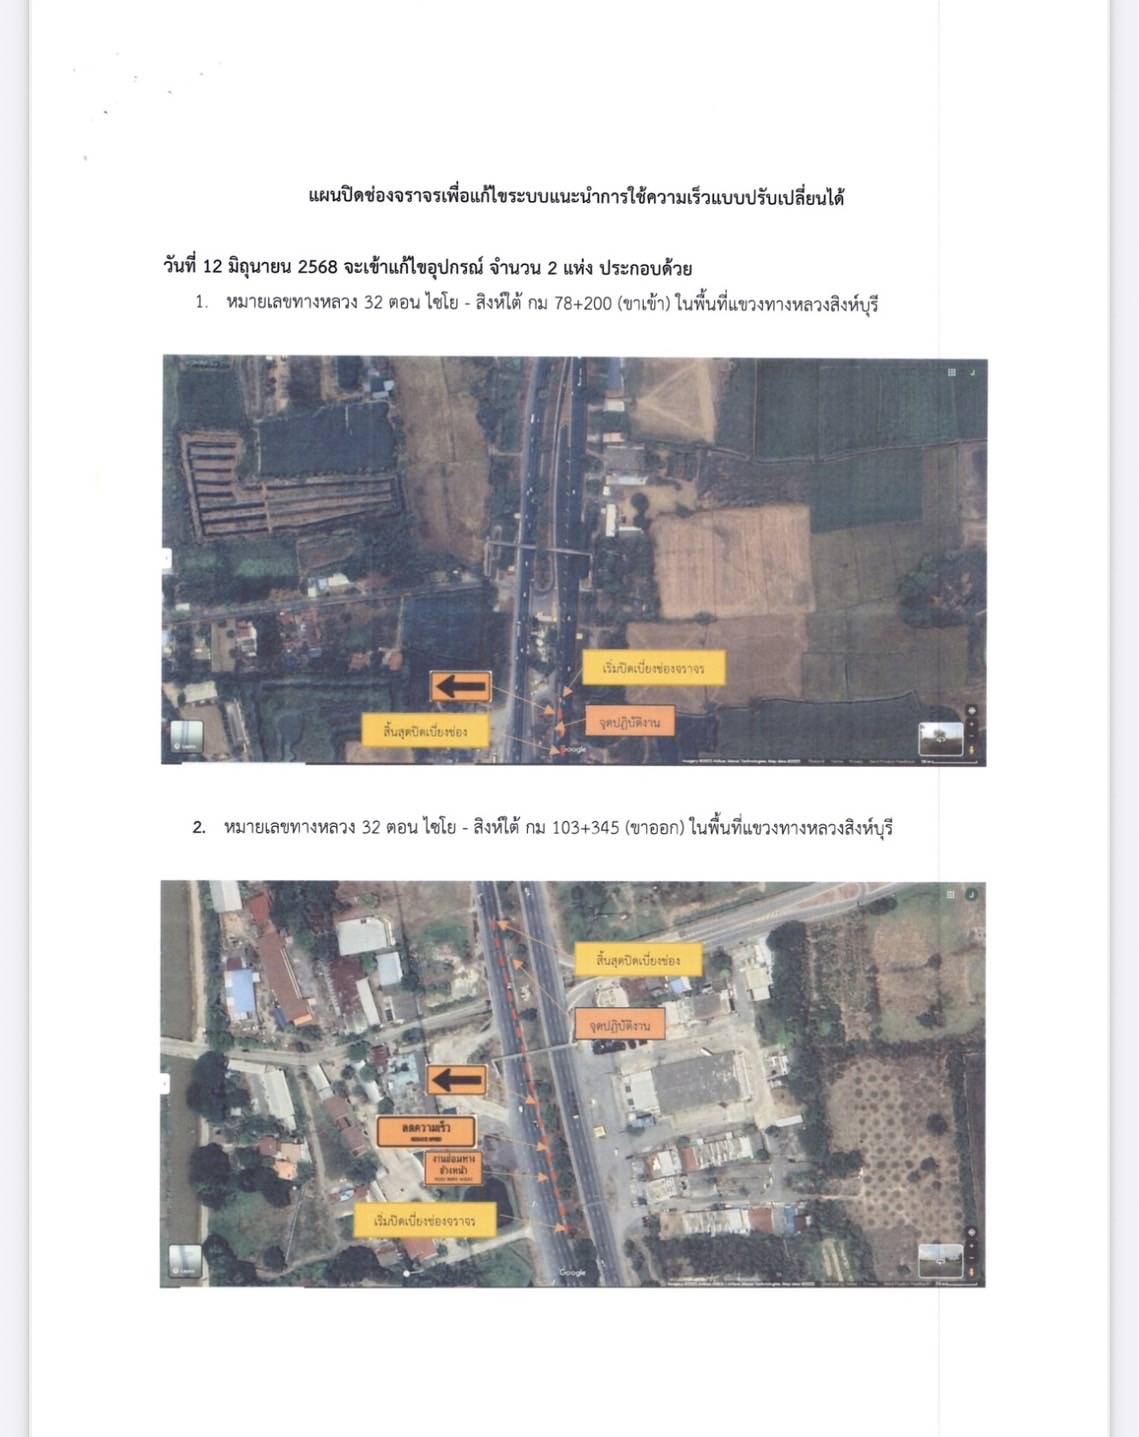The height and width of the screenshot is (1437, 1139).
Task: Open Layers thumbnail in first map
Action: [x=186, y=735]
